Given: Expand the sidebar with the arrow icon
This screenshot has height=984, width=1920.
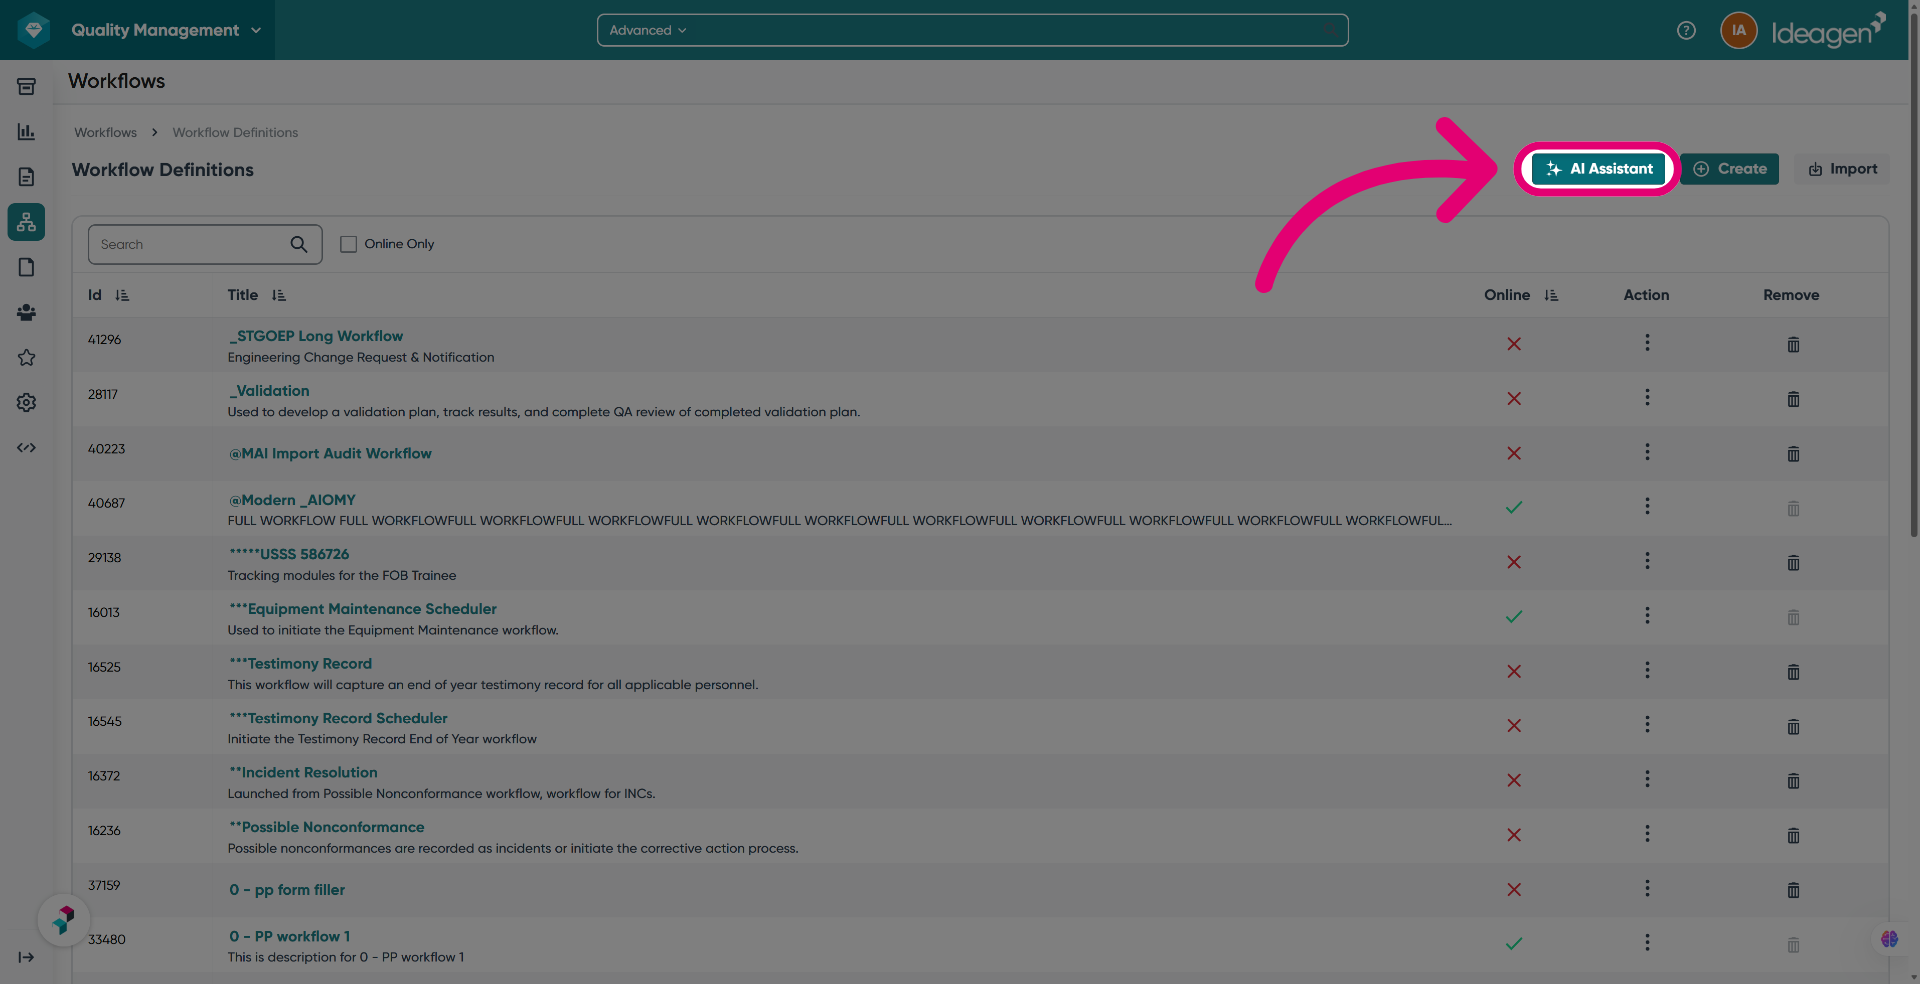Looking at the screenshot, I should pyautogui.click(x=26, y=957).
